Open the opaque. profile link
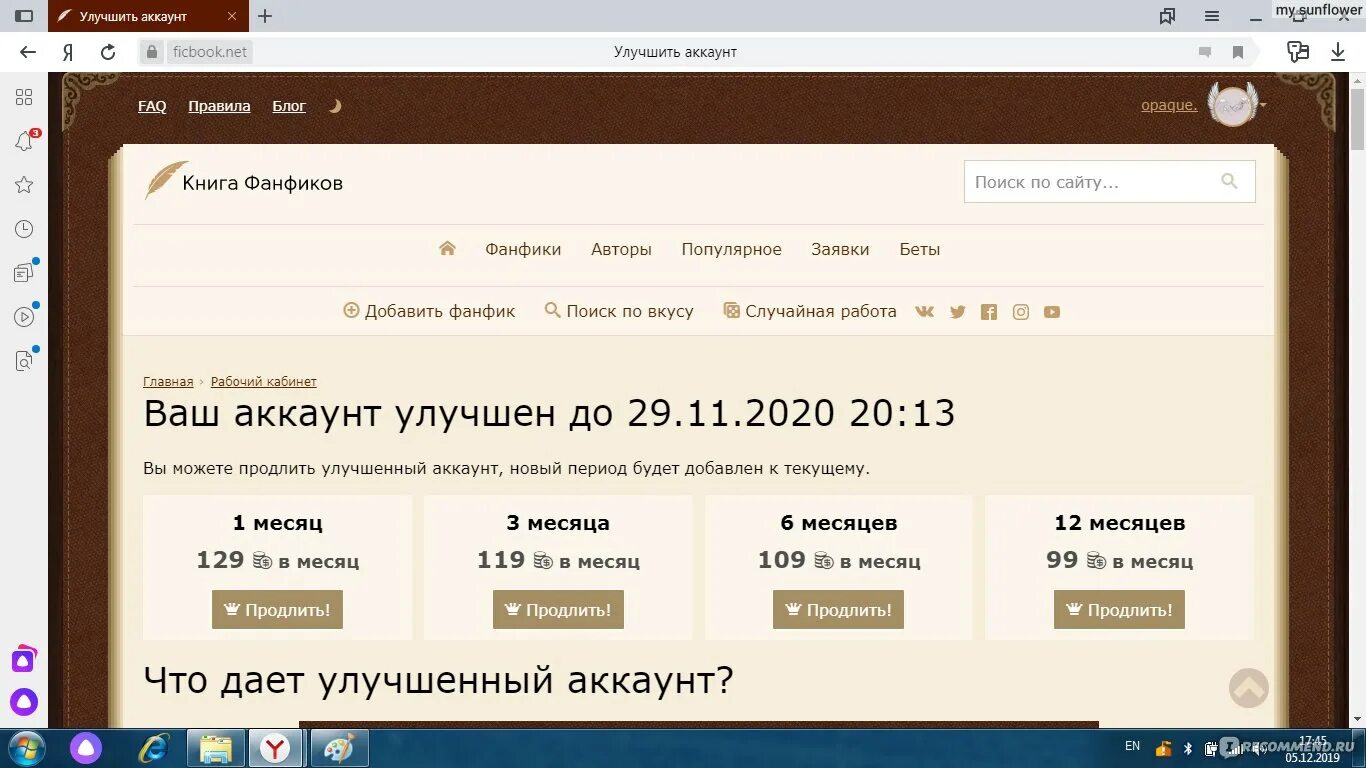Screen dimensions: 1366x768 [x=1169, y=105]
